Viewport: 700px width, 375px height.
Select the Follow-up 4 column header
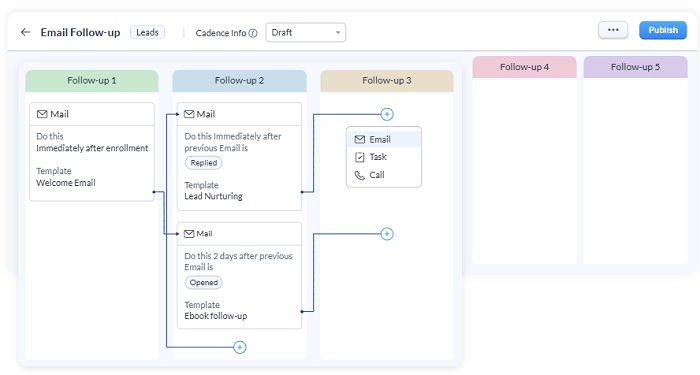pos(525,67)
